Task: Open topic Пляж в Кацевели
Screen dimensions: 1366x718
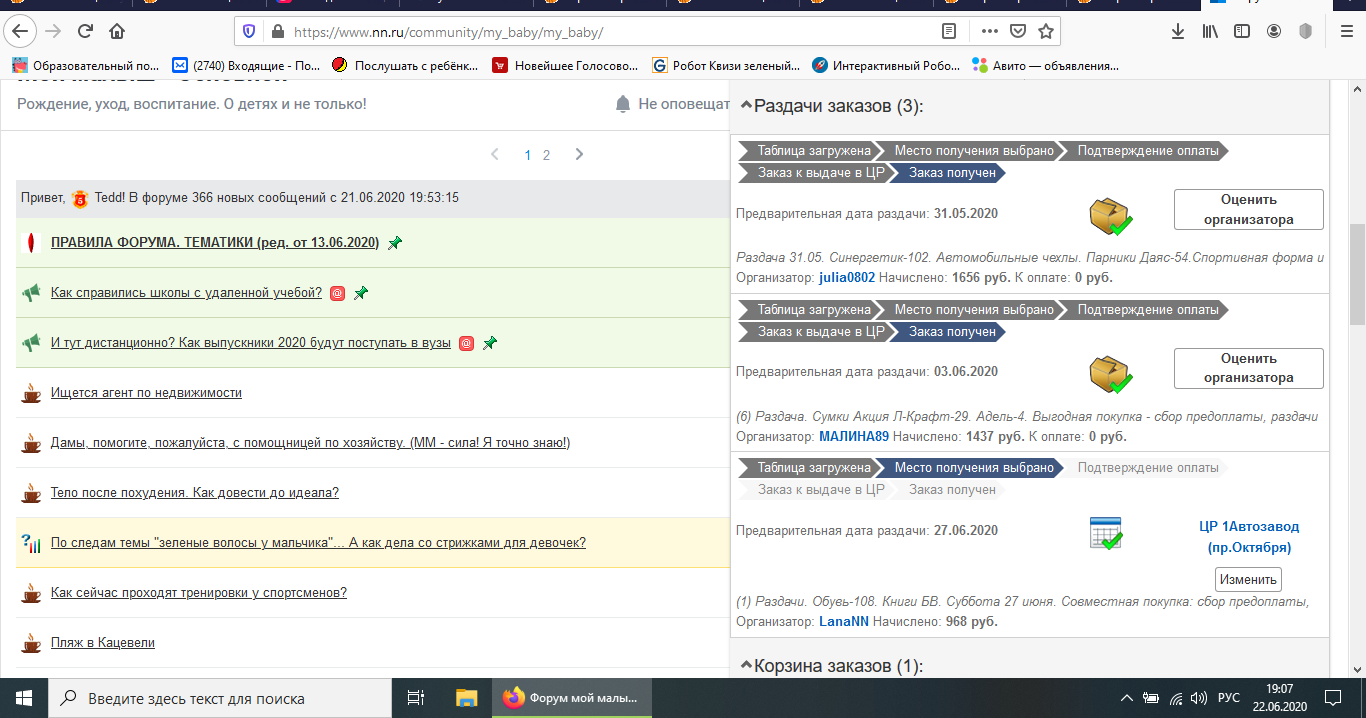Action: 103,643
